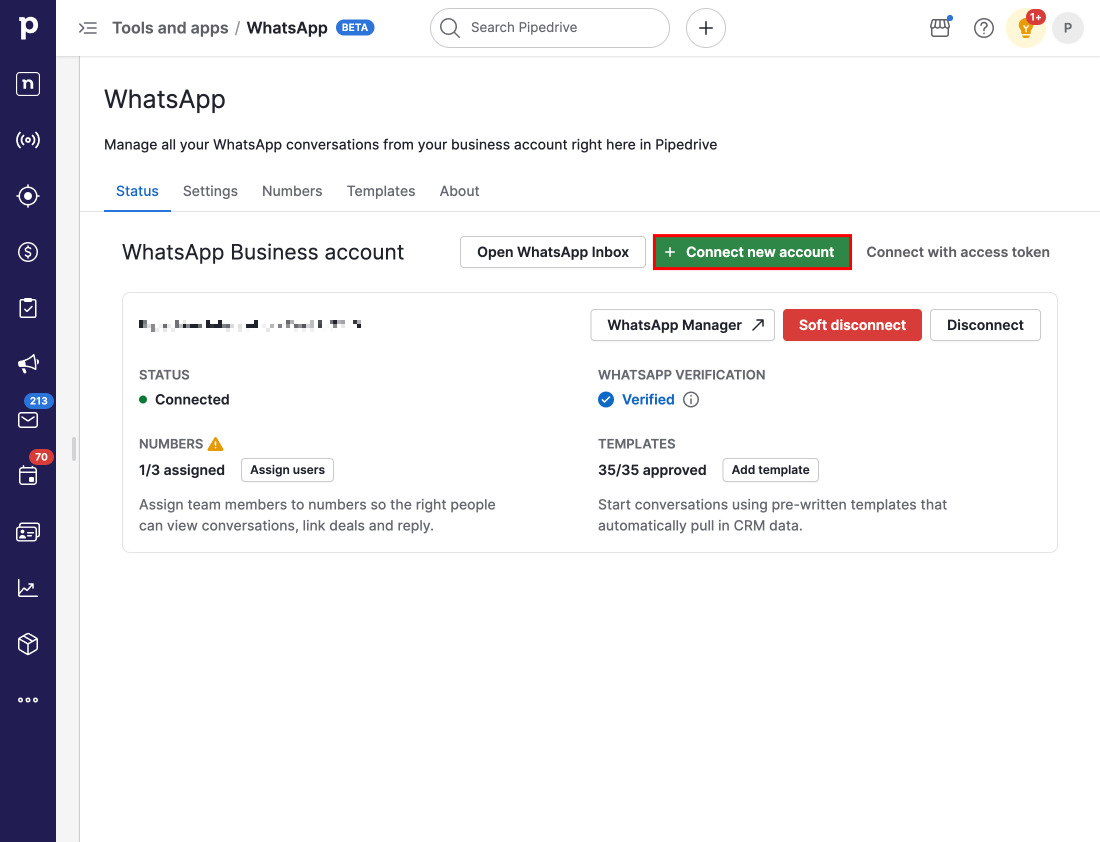Click the '35/35 approved' text
Image resolution: width=1100 pixels, height=842 pixels.
[x=652, y=470]
